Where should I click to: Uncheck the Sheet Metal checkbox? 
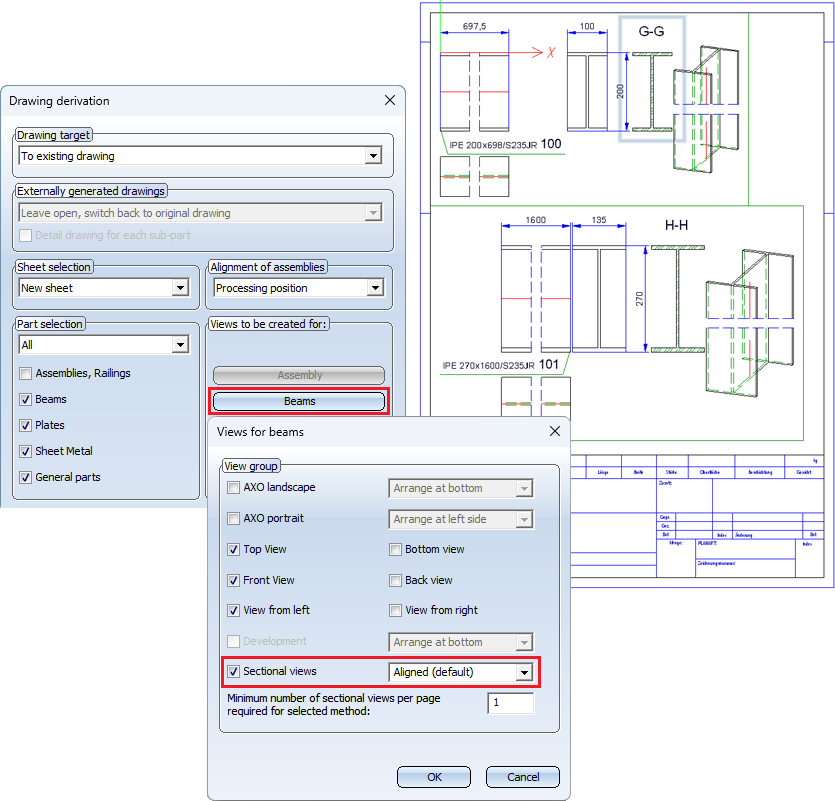tap(26, 452)
